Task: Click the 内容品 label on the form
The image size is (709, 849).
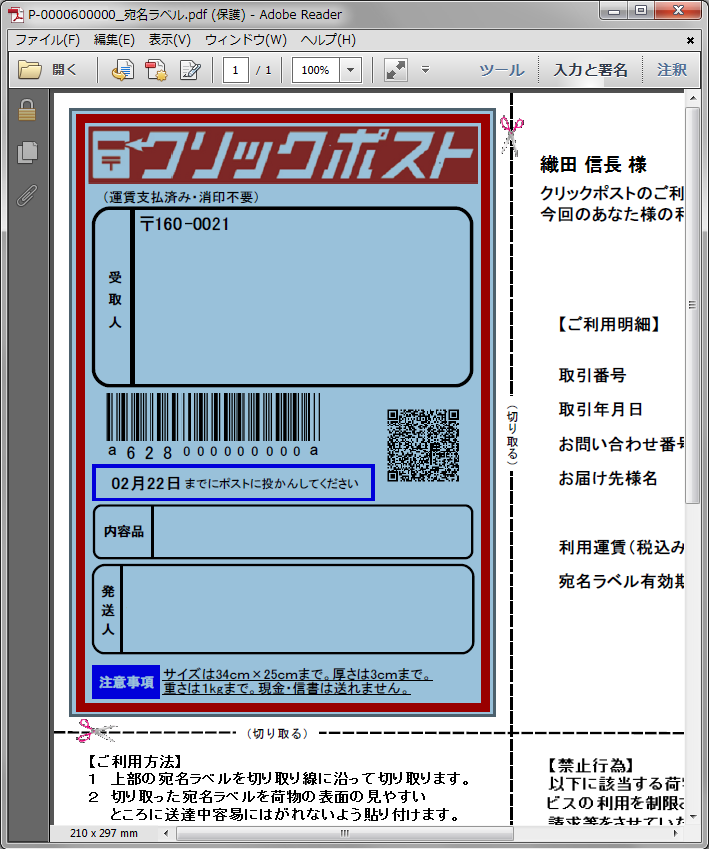Action: click(x=124, y=531)
